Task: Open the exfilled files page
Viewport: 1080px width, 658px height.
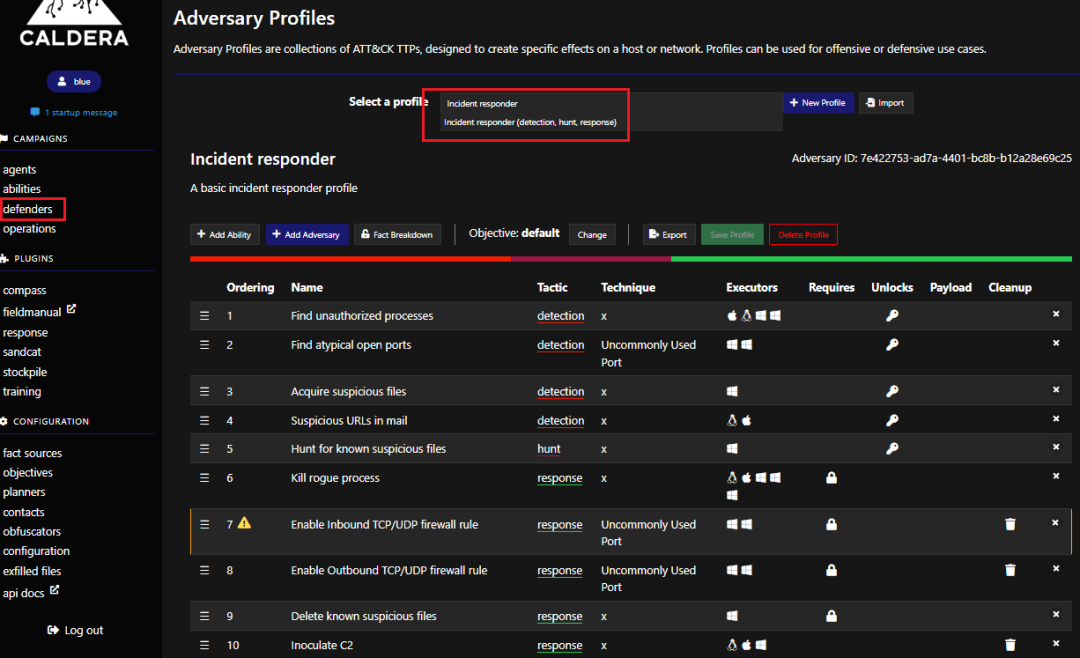Action: coord(32,571)
